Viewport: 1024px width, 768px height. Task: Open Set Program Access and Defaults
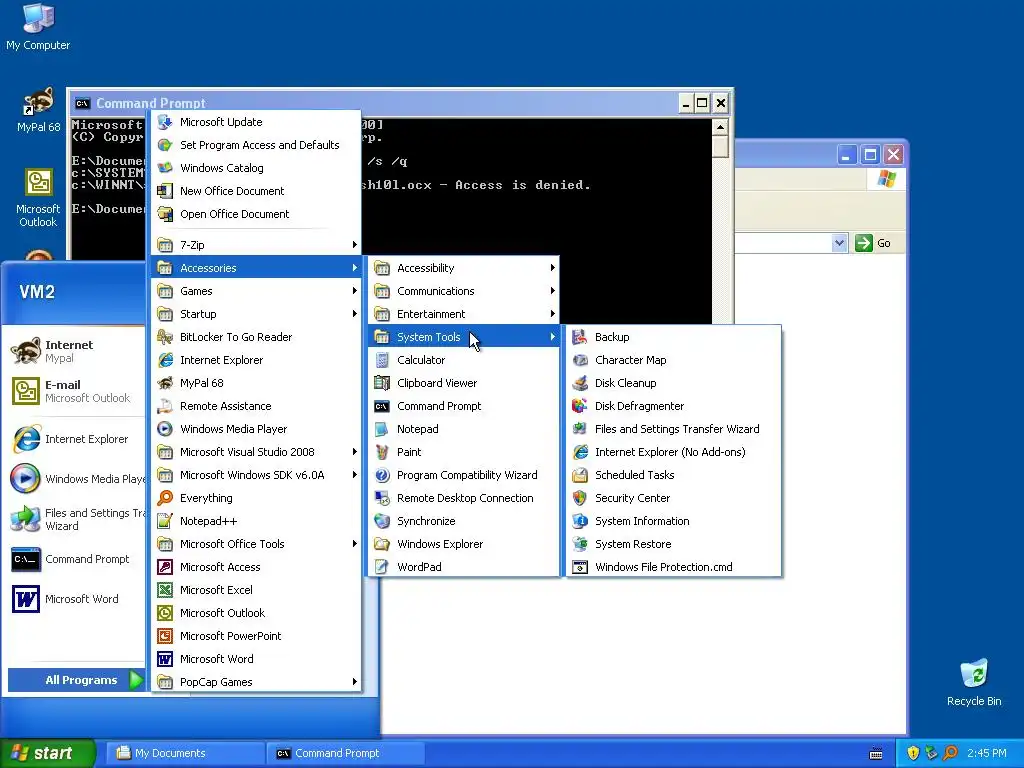click(256, 145)
